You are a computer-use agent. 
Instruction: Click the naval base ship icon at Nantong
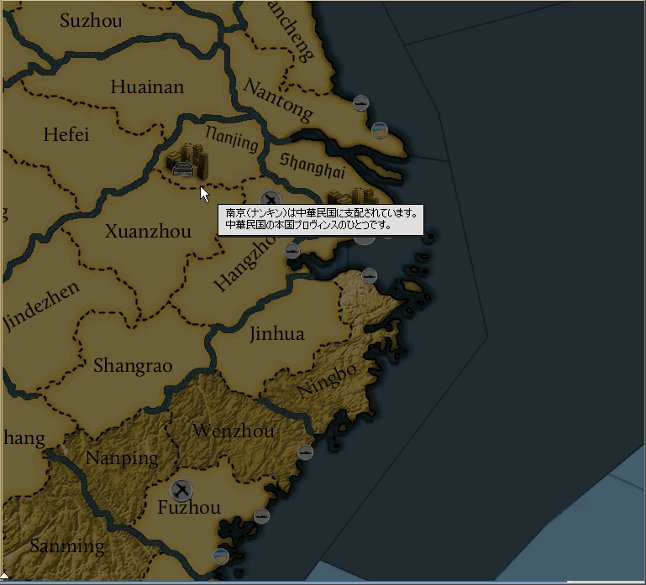(361, 103)
